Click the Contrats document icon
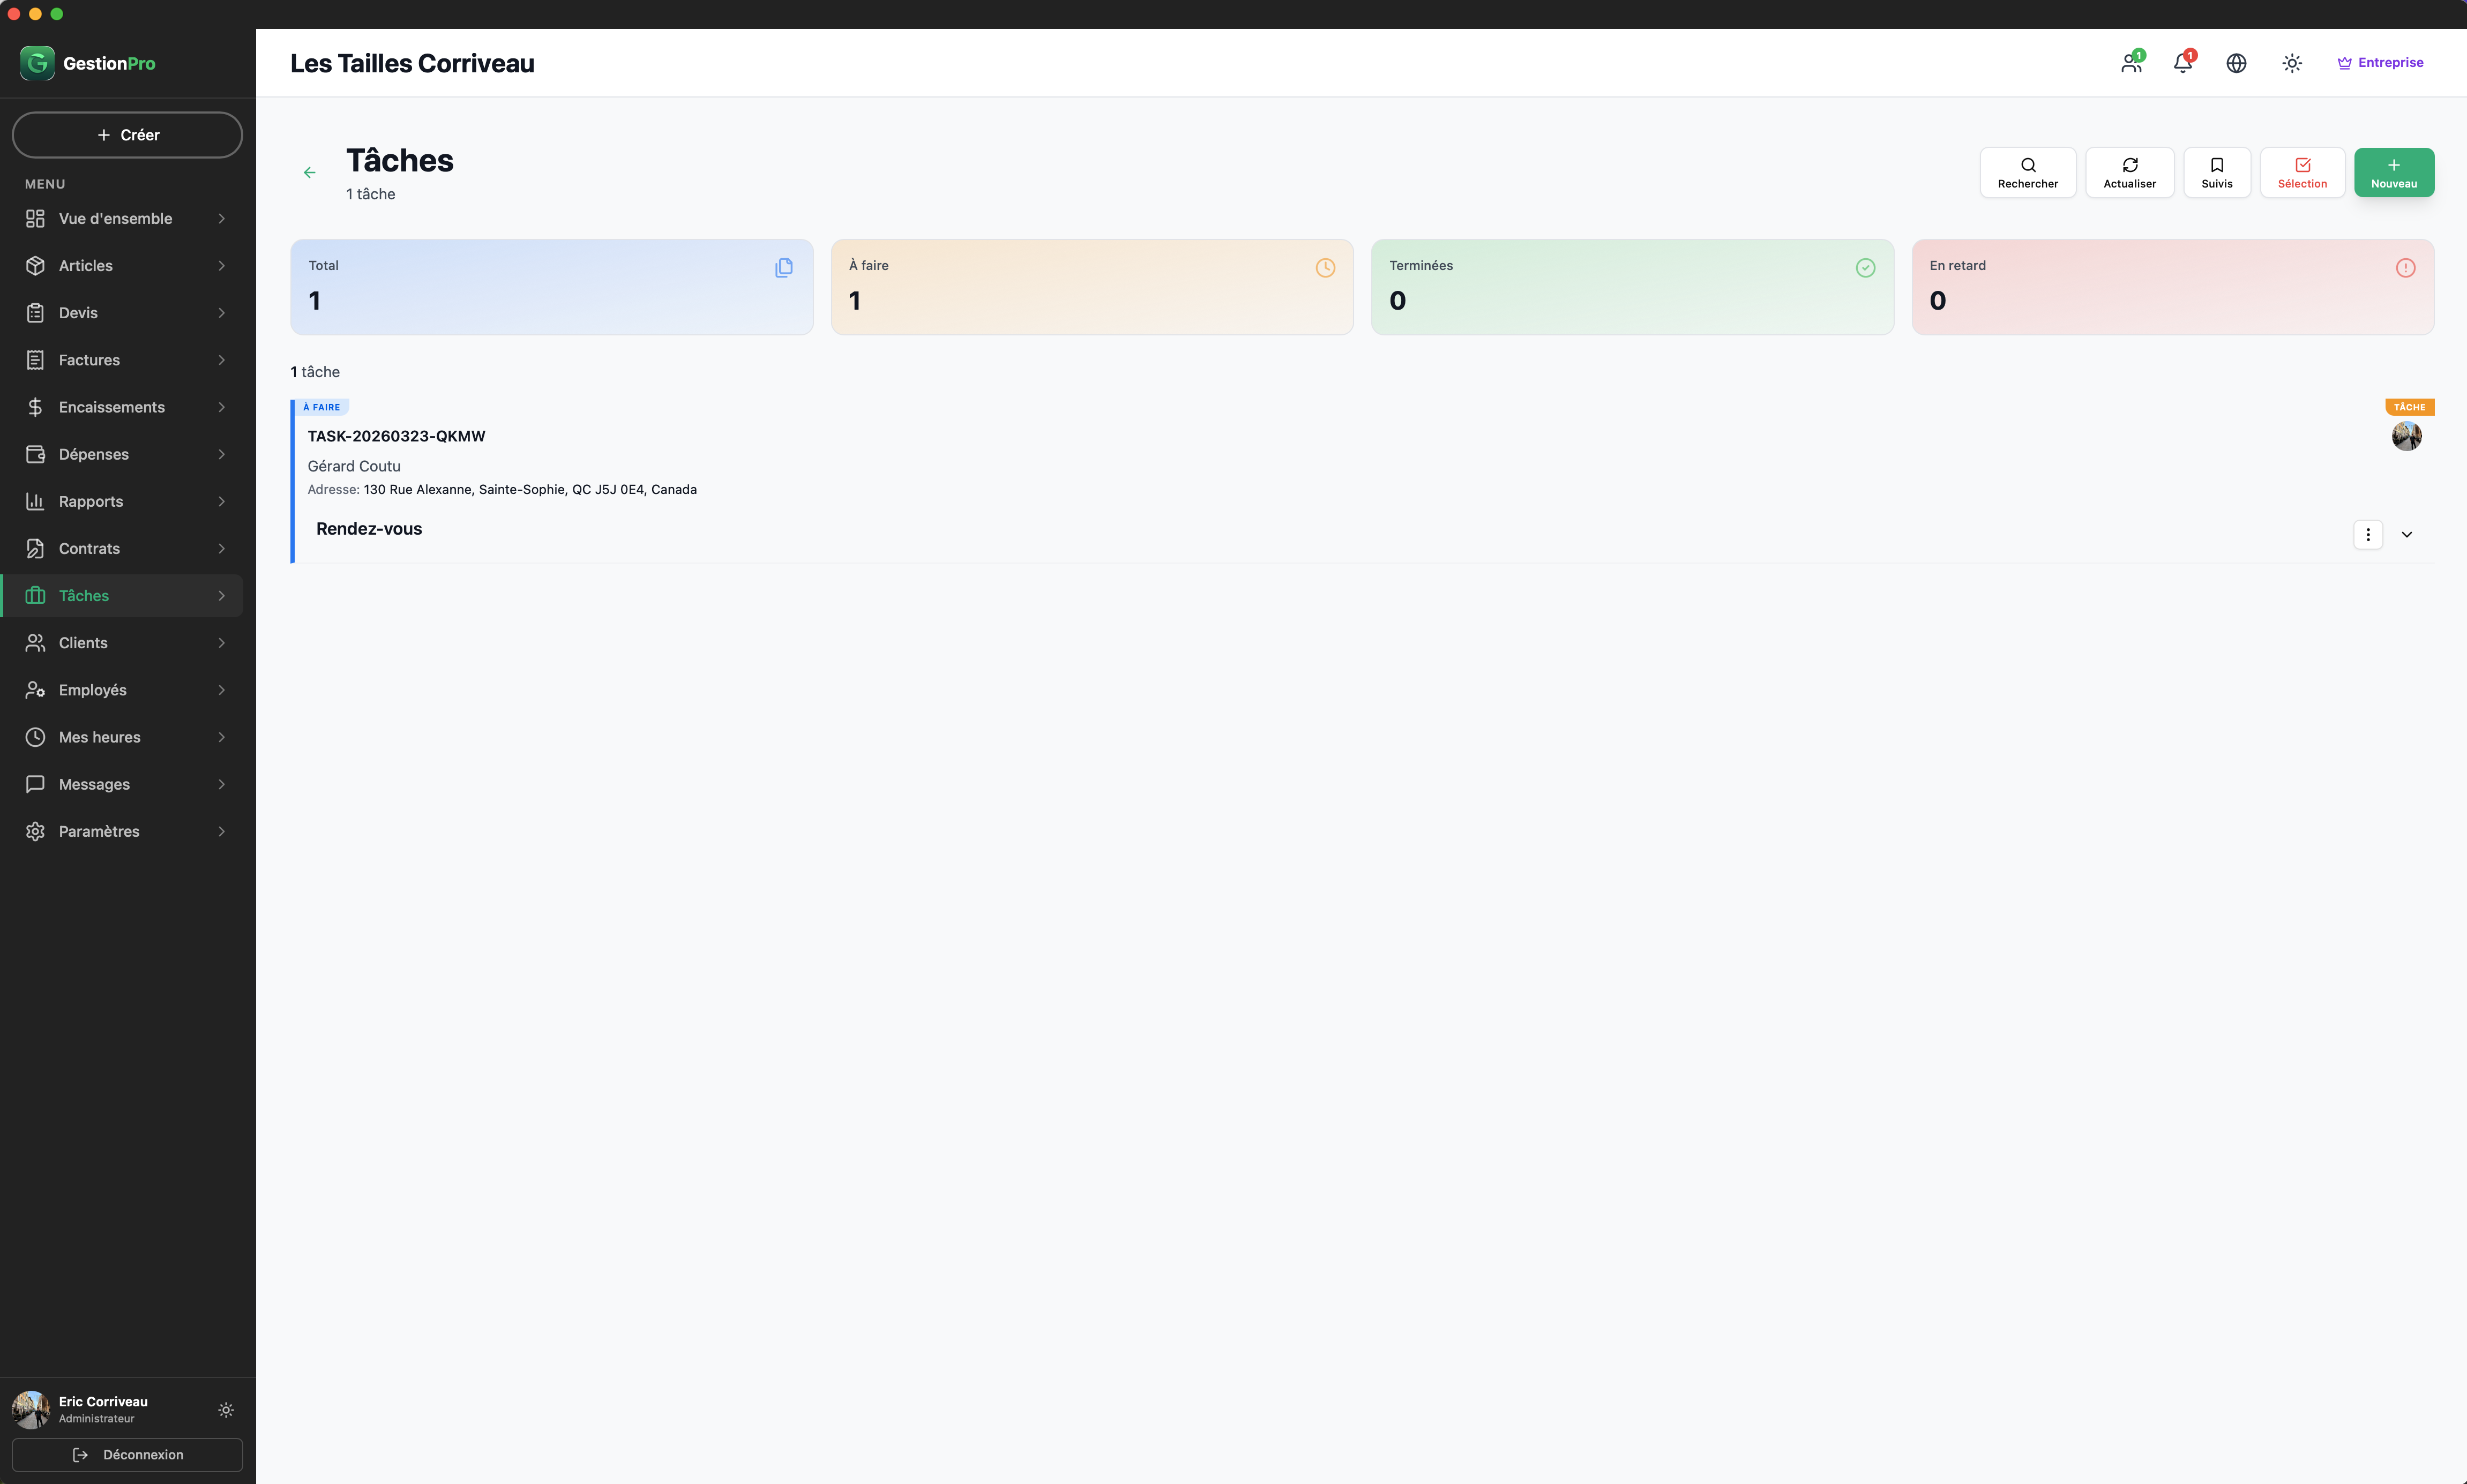2467x1484 pixels. [35, 548]
